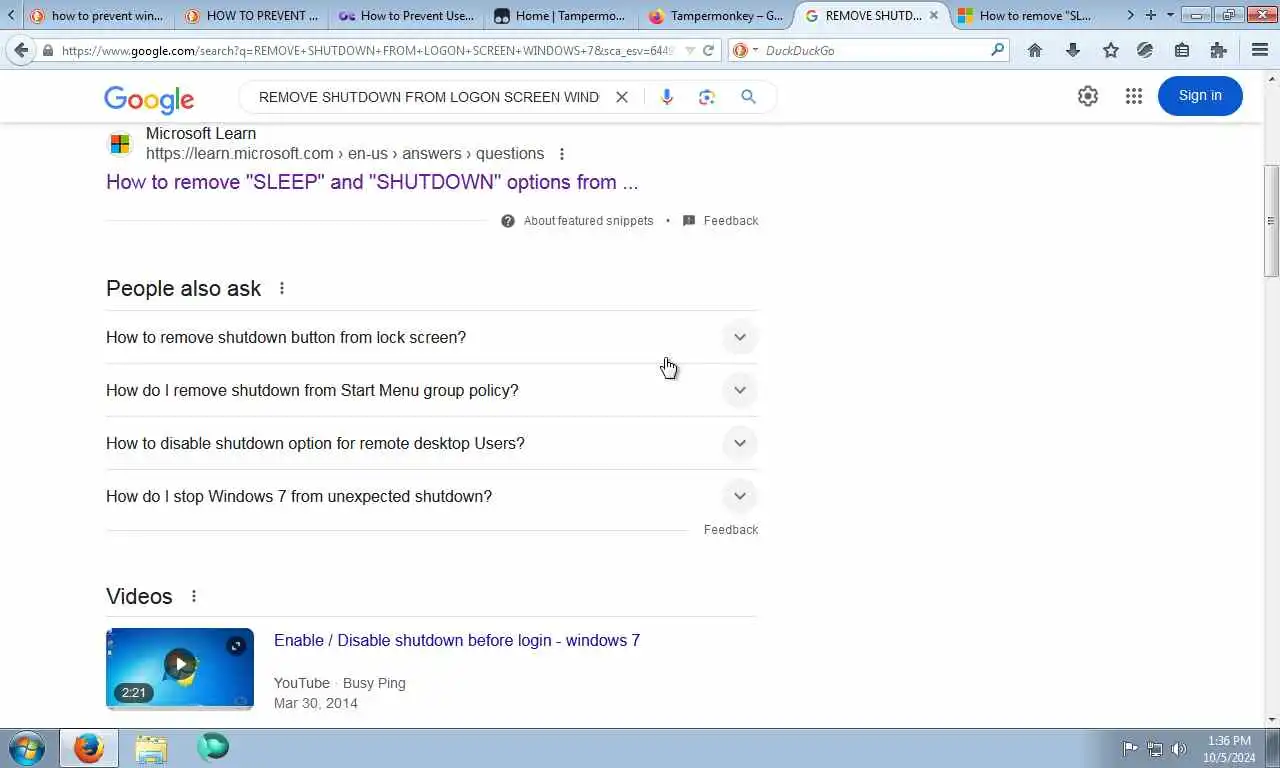
Task: Click the address bar URL
Action: point(368,50)
